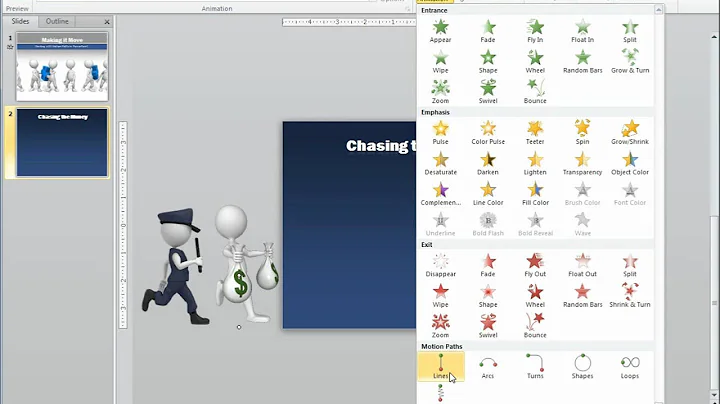Image resolution: width=720 pixels, height=404 pixels.
Task: Select the Lighten emphasis animation
Action: [x=535, y=163]
